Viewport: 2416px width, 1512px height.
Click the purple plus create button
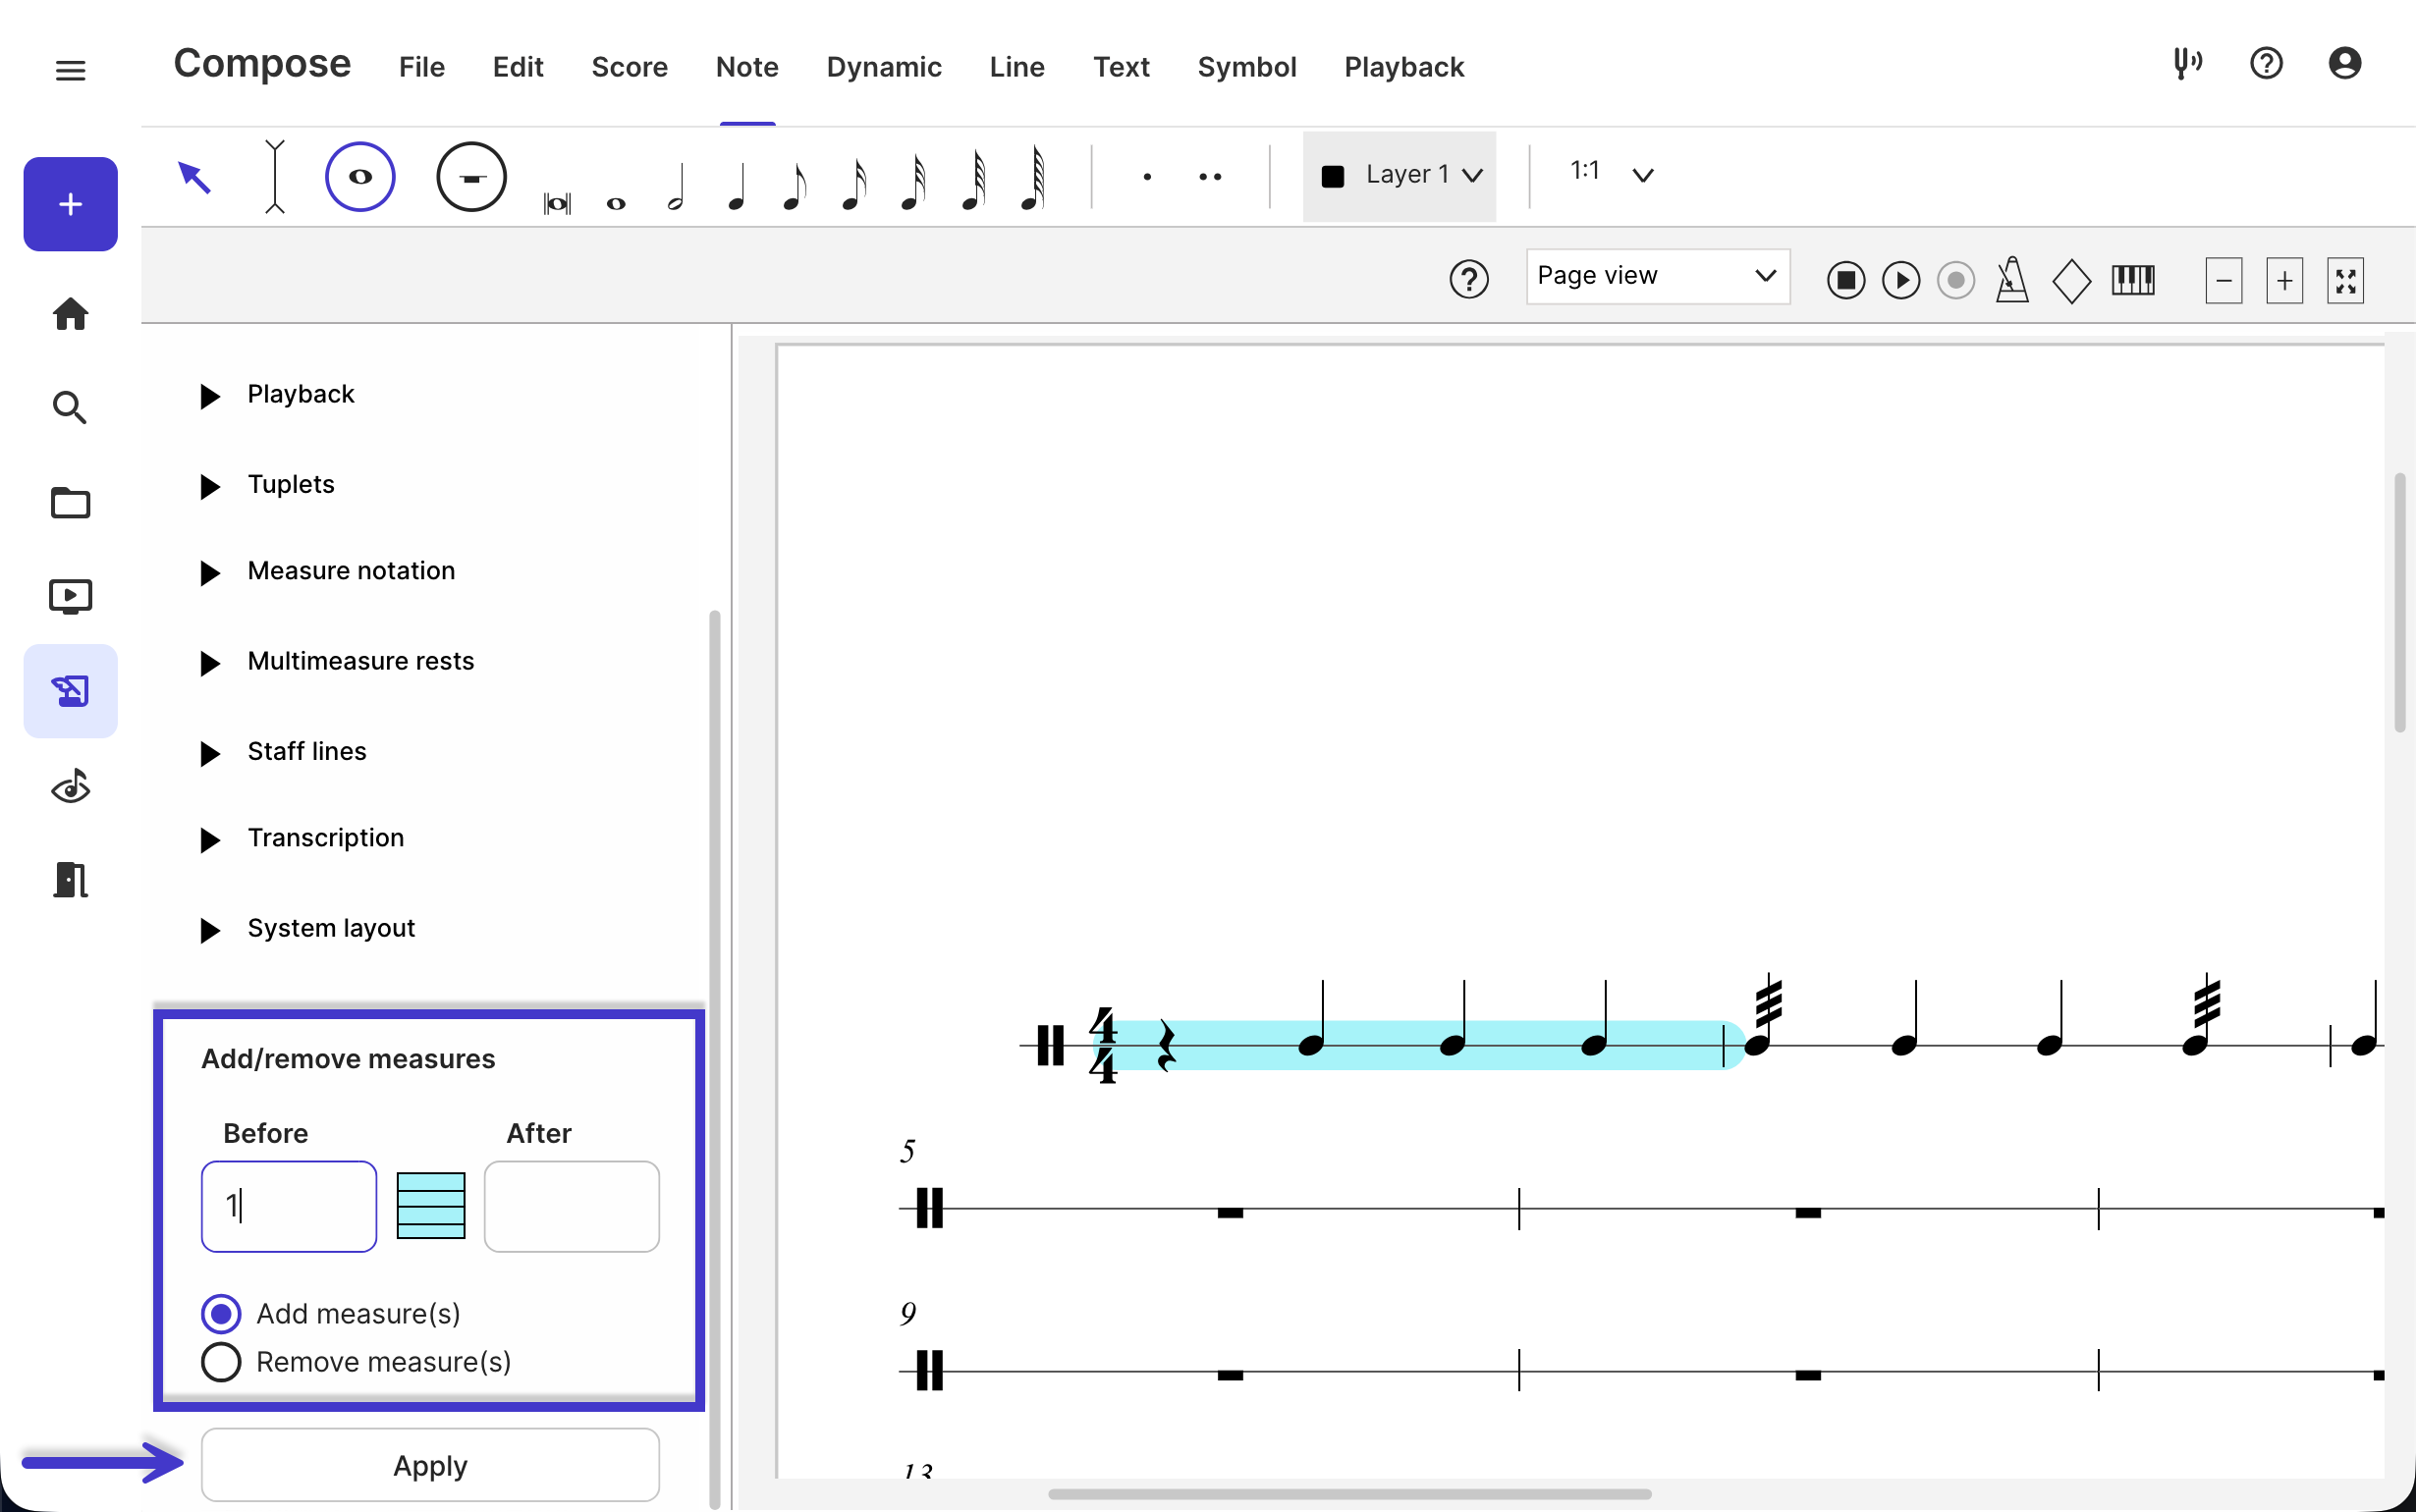[70, 204]
